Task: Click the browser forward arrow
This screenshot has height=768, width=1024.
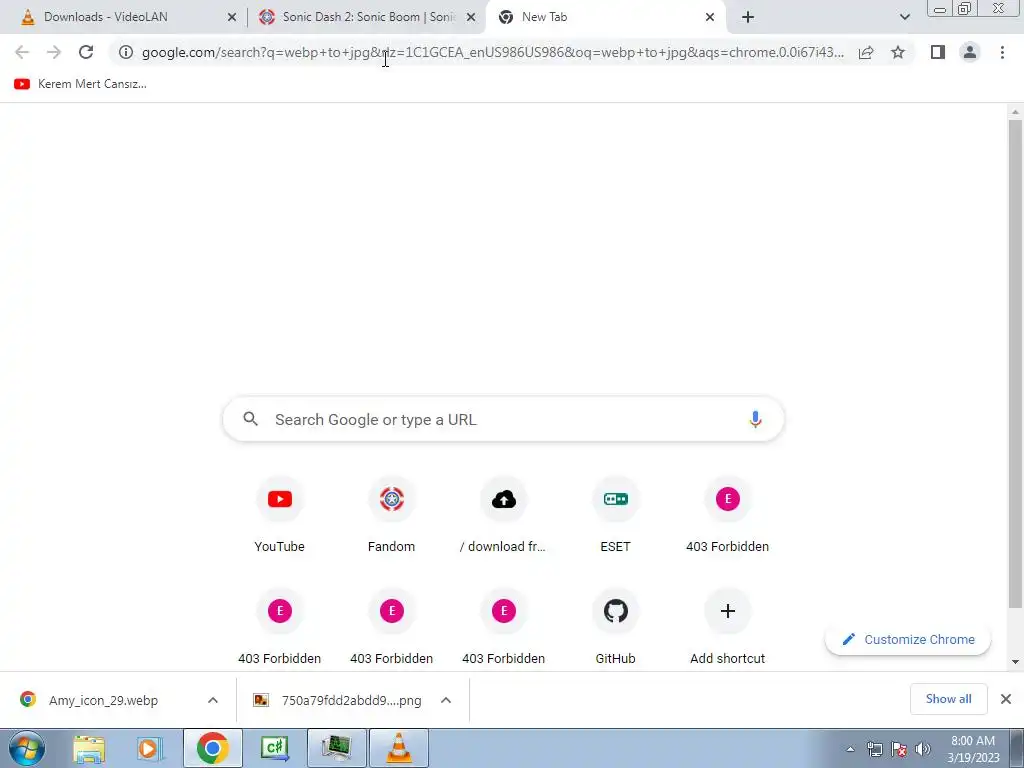Action: tap(54, 52)
